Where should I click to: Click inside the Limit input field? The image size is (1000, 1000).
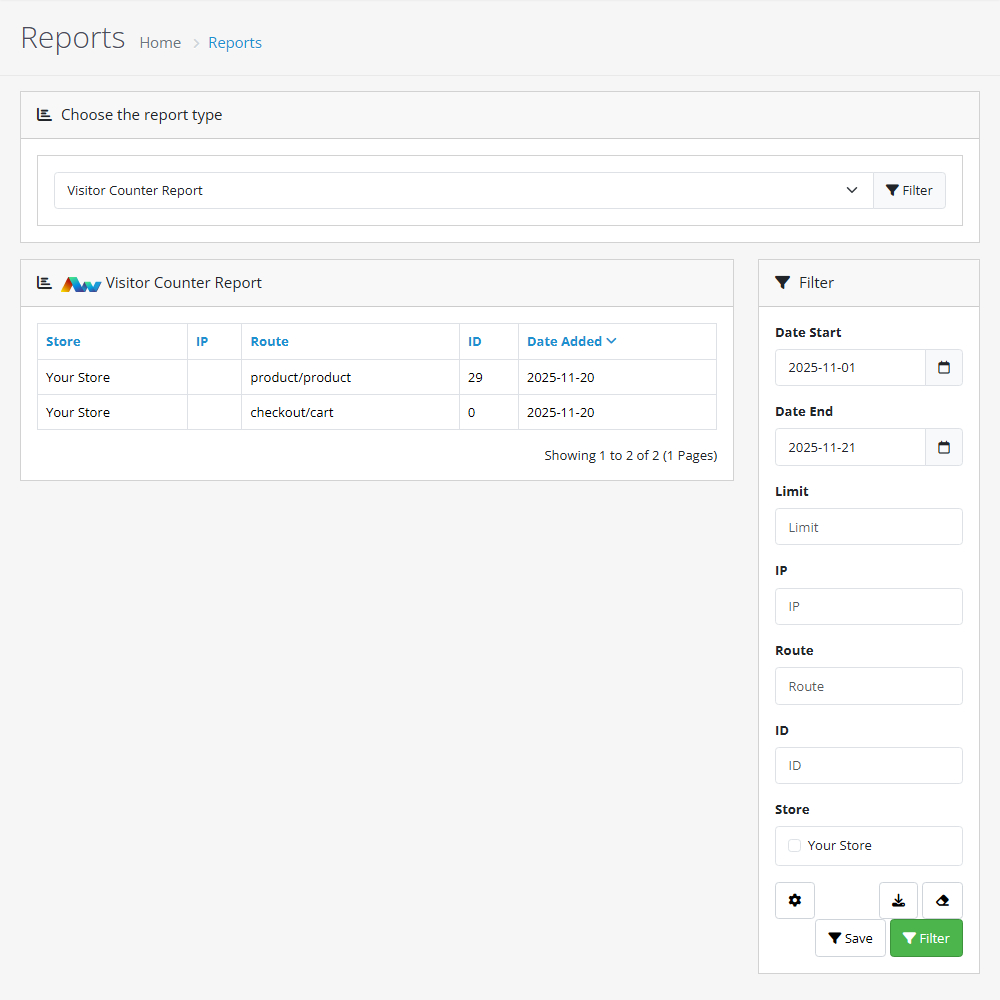click(868, 526)
